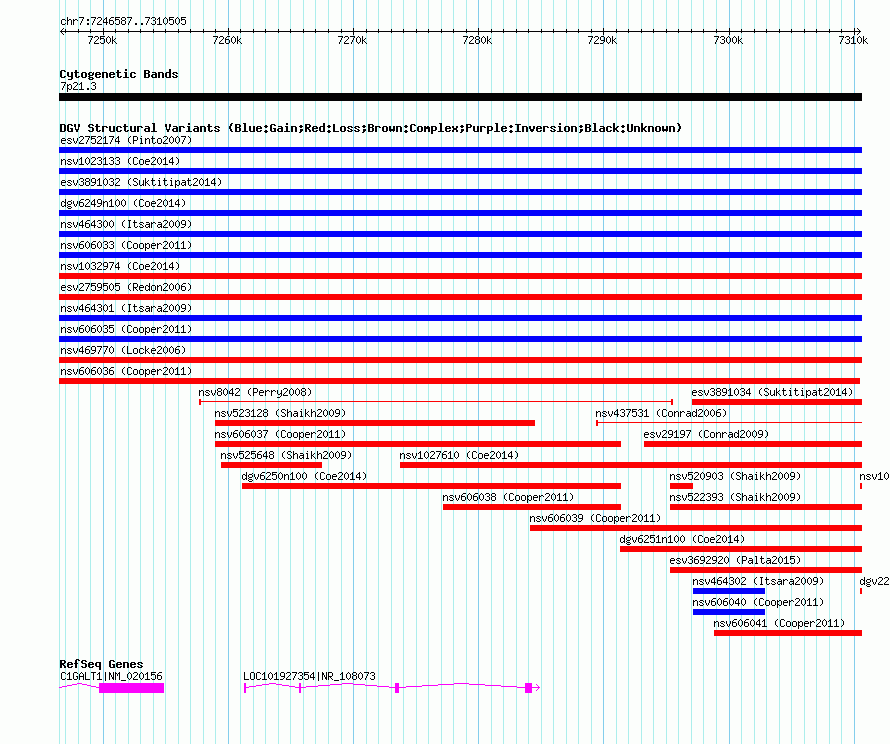Select esv3692920 (Palta2015) label
890x744 pixels.
(735, 560)
